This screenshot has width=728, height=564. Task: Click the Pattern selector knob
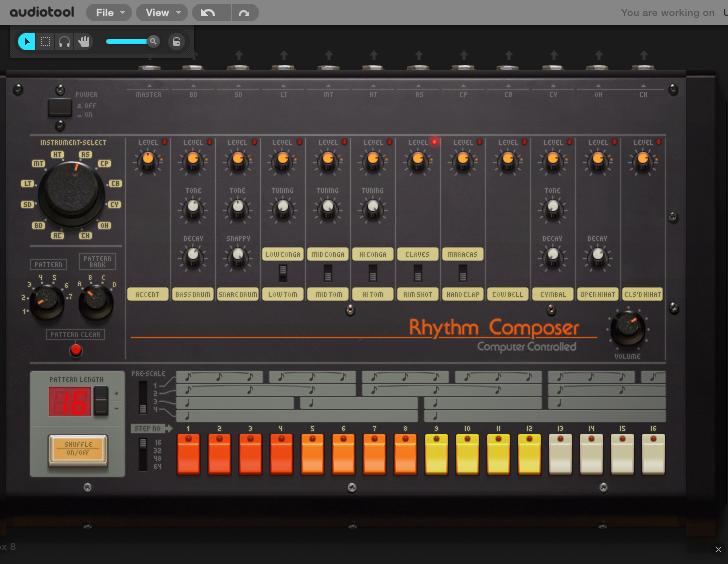pyautogui.click(x=46, y=302)
